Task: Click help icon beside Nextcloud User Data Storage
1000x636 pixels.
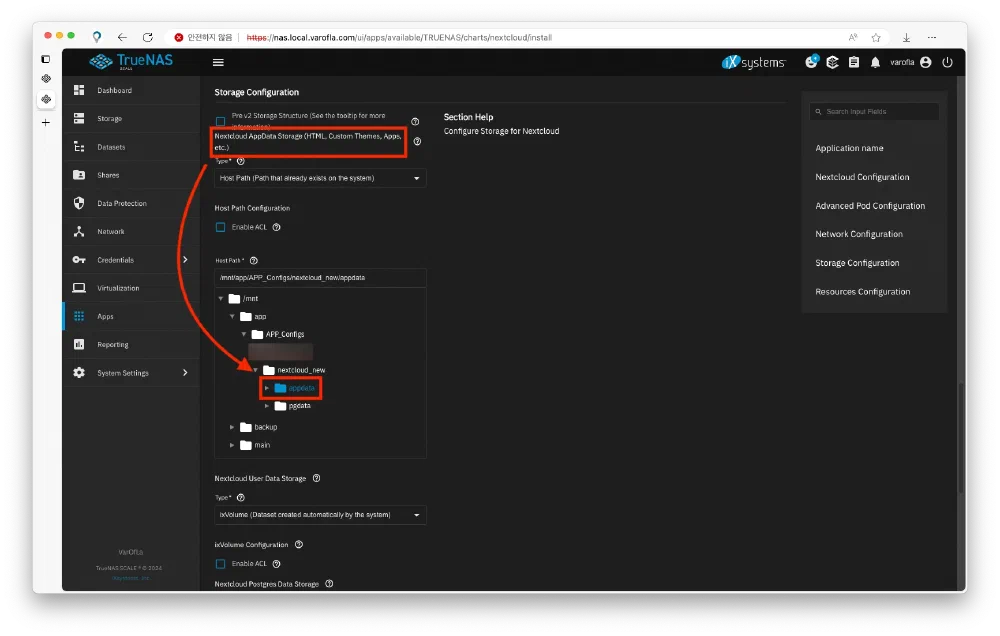Action: 316,478
